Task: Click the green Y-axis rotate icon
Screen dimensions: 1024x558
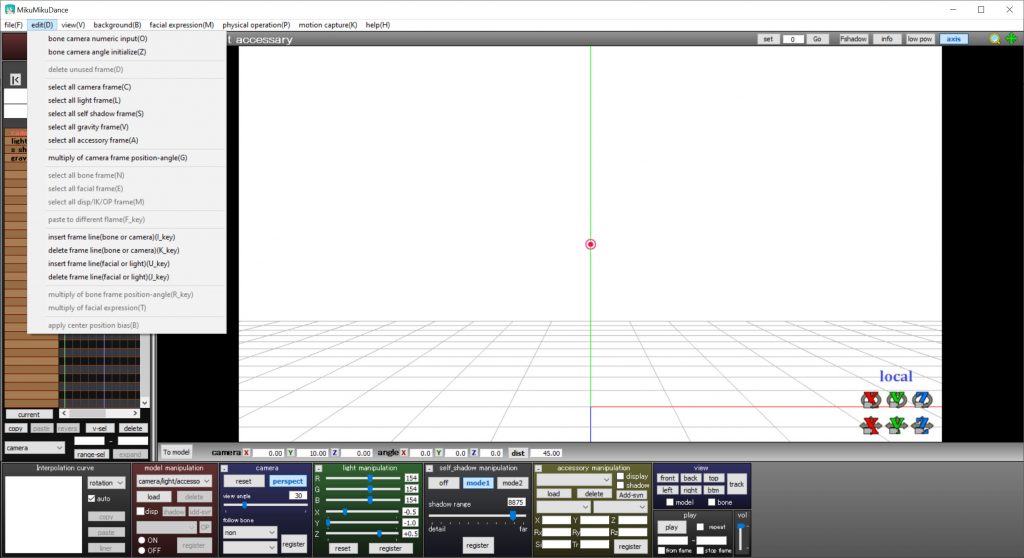Action: pyautogui.click(x=897, y=399)
